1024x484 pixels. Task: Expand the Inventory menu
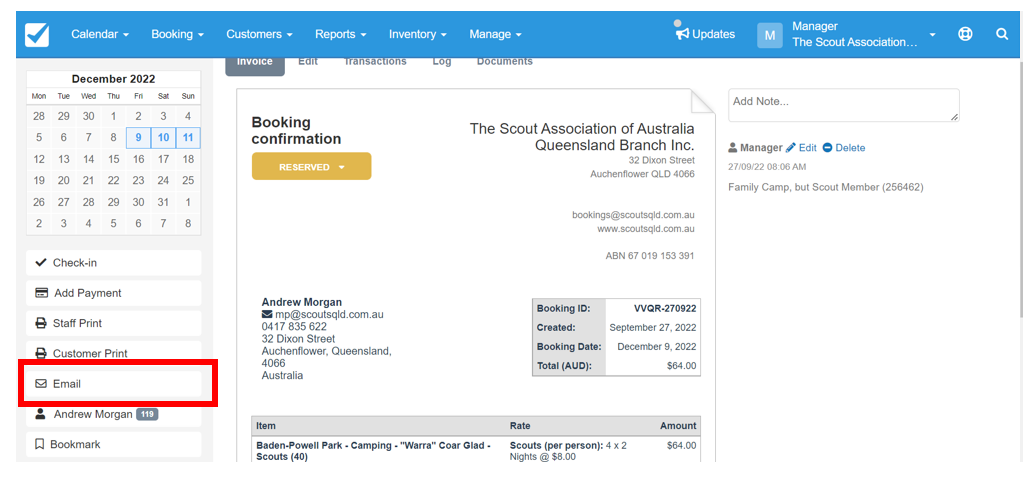click(x=417, y=34)
